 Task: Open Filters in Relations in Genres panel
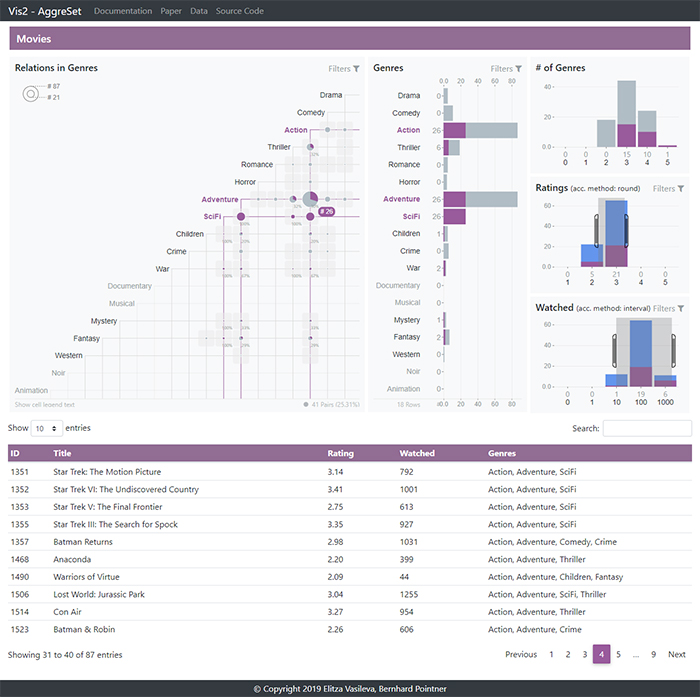point(344,69)
